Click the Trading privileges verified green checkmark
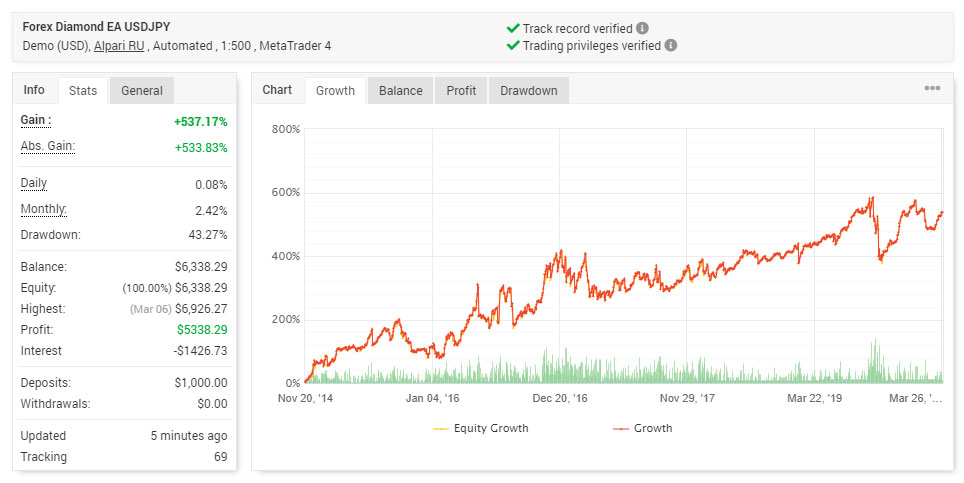Image resolution: width=964 pixels, height=483 pixels. coord(513,45)
